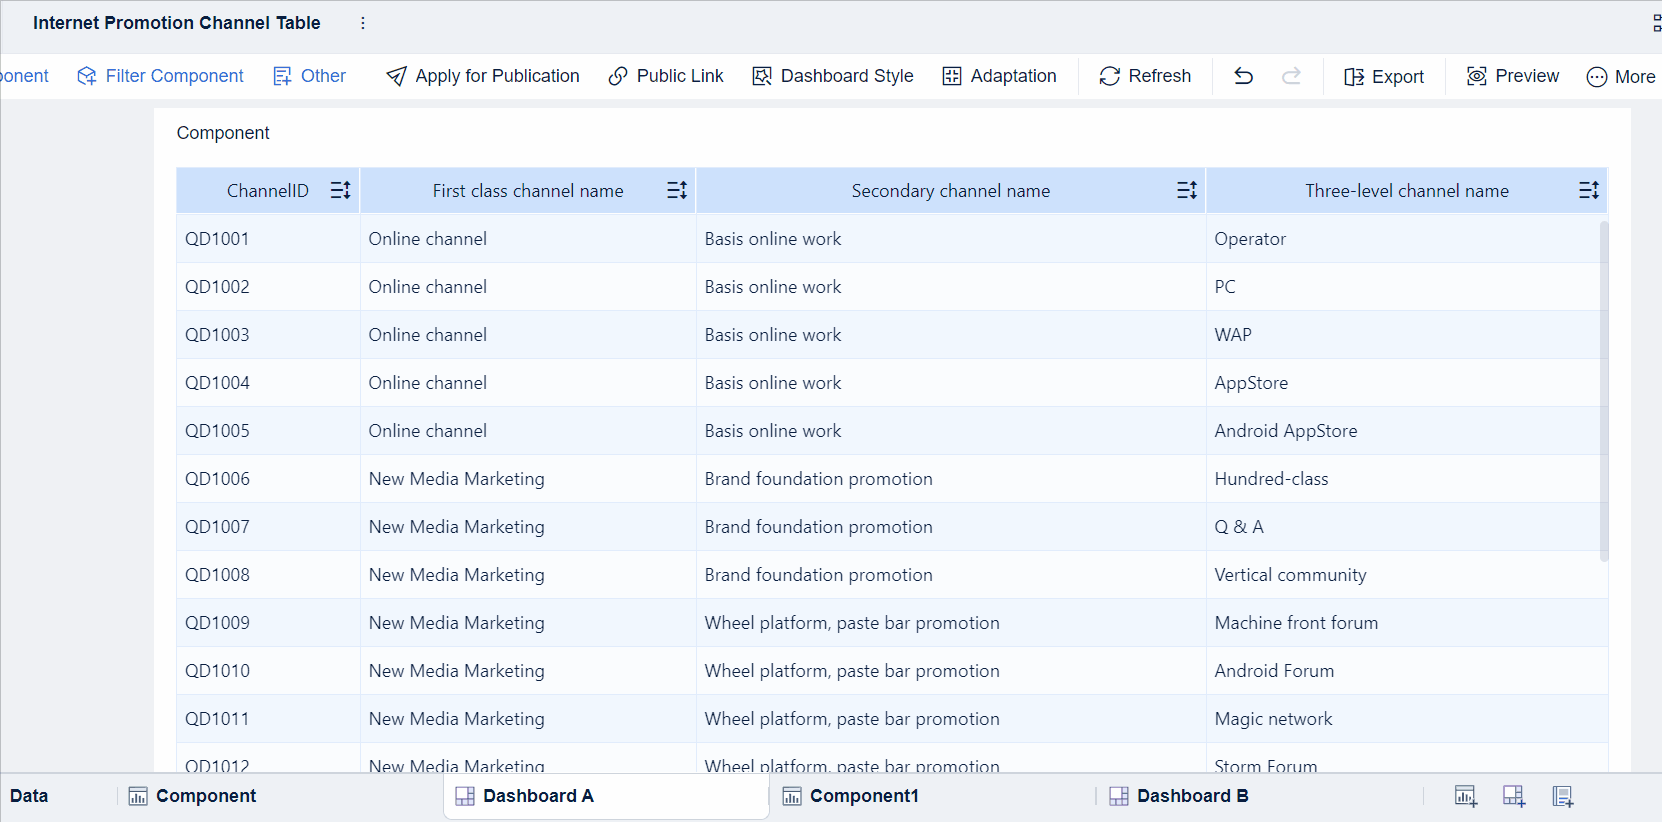
Task: Open the Three-level channel name sort icon
Action: (x=1589, y=190)
